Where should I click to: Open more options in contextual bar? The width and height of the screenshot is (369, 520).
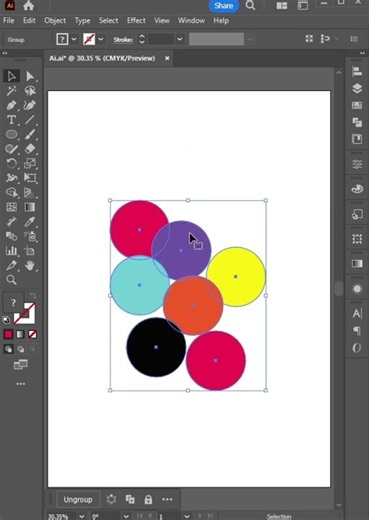(x=167, y=499)
